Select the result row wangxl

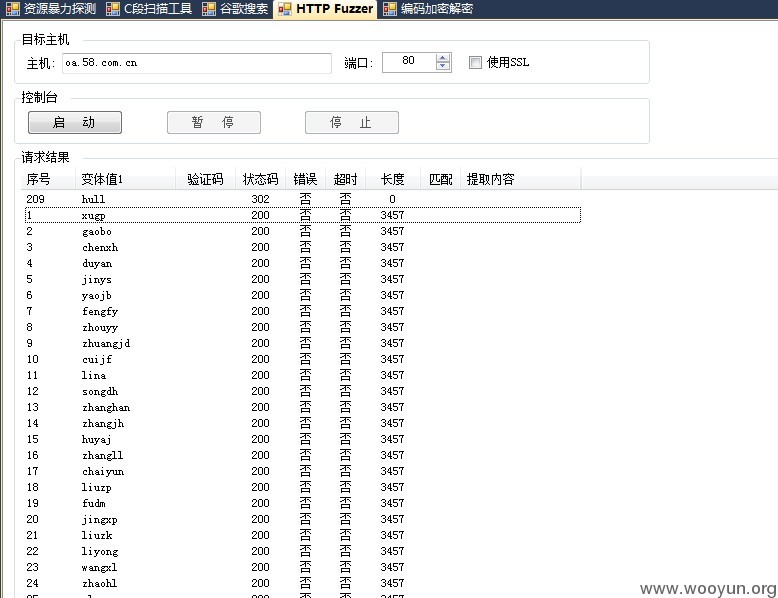click(x=303, y=567)
